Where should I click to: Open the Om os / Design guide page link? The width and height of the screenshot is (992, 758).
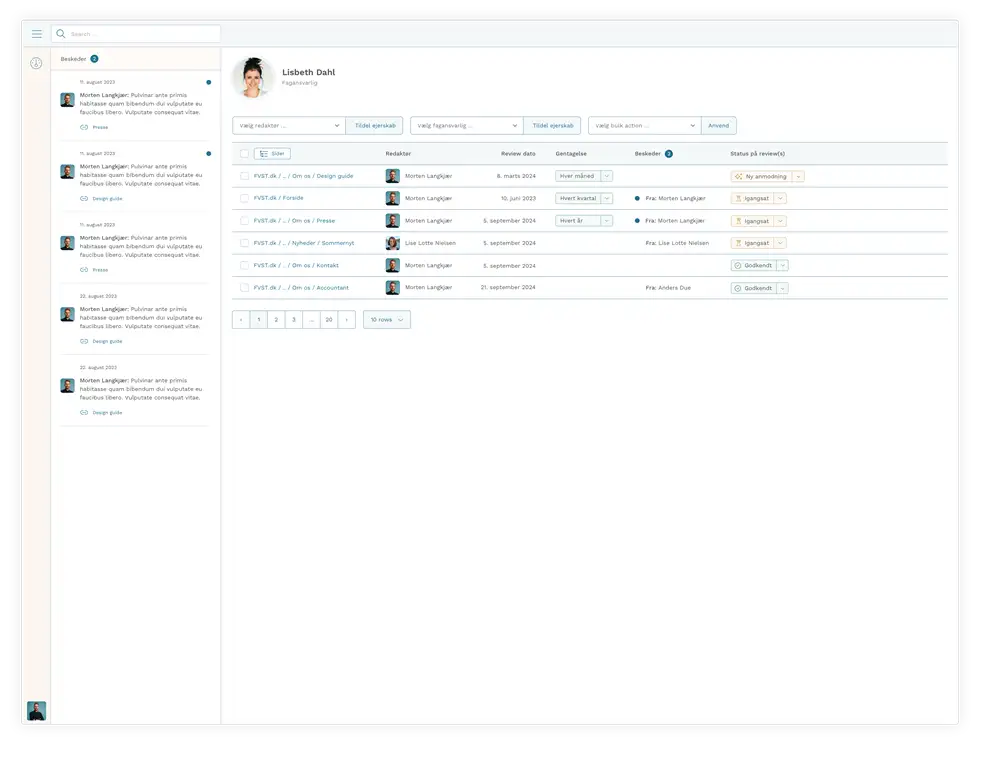304,177
